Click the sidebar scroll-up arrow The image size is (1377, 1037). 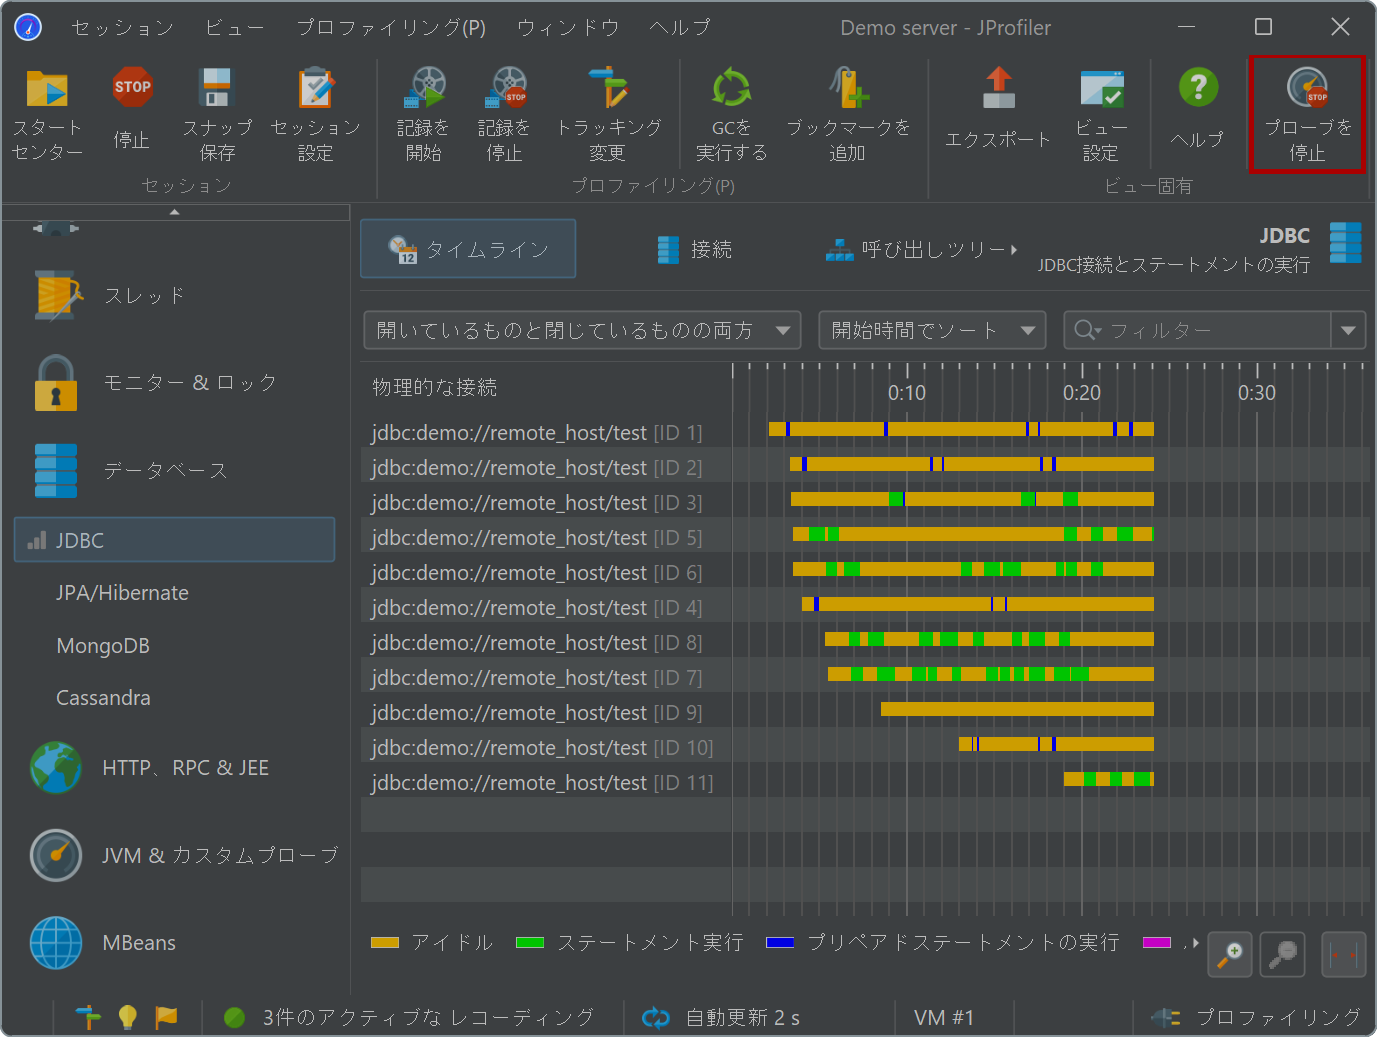coord(175,212)
